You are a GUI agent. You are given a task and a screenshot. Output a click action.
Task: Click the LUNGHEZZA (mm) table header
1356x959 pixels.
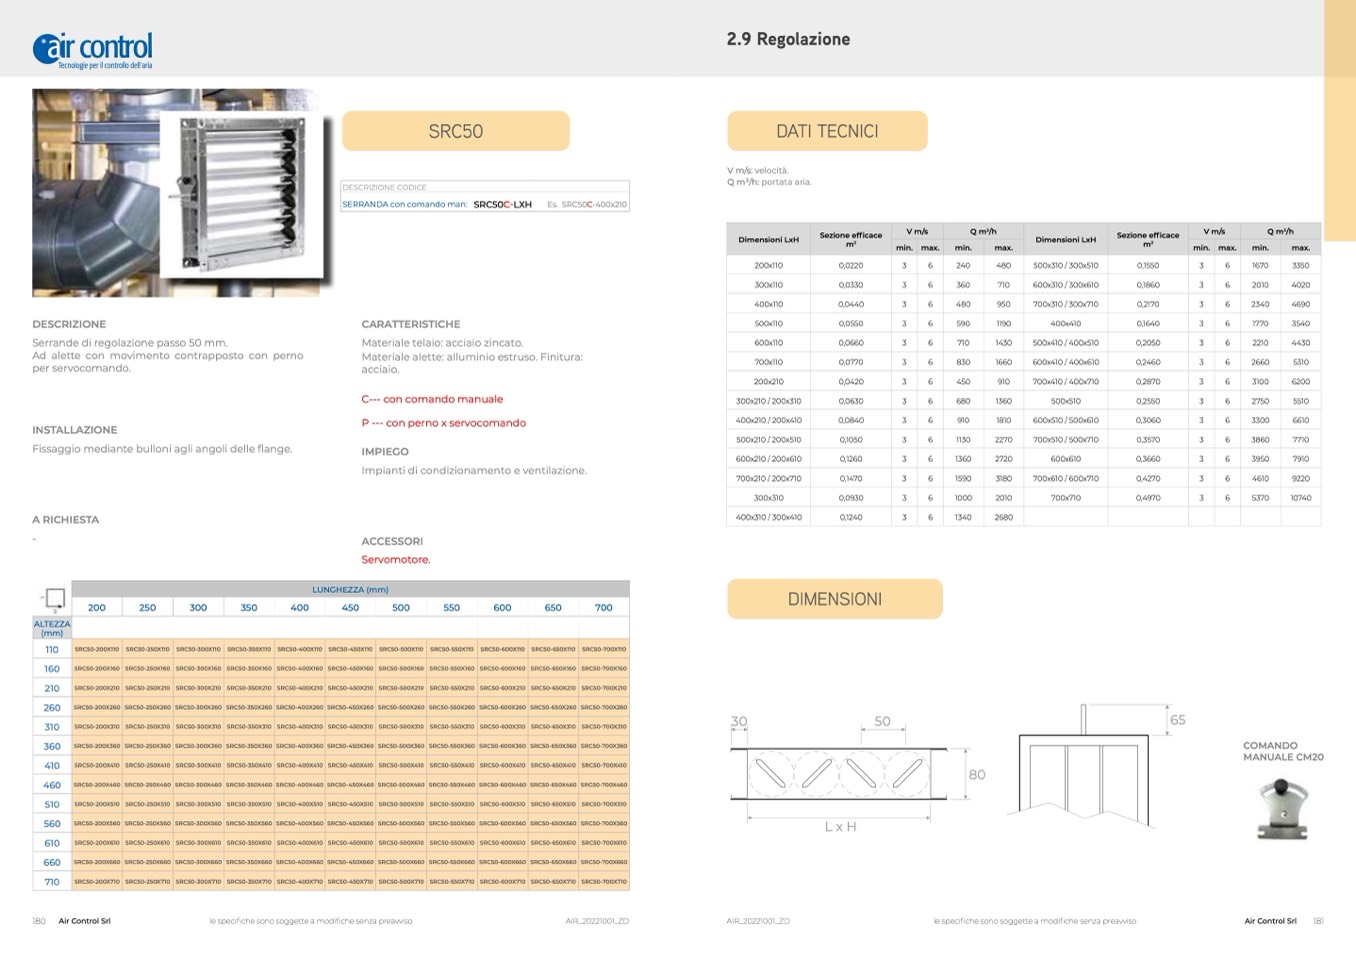[x=350, y=589]
